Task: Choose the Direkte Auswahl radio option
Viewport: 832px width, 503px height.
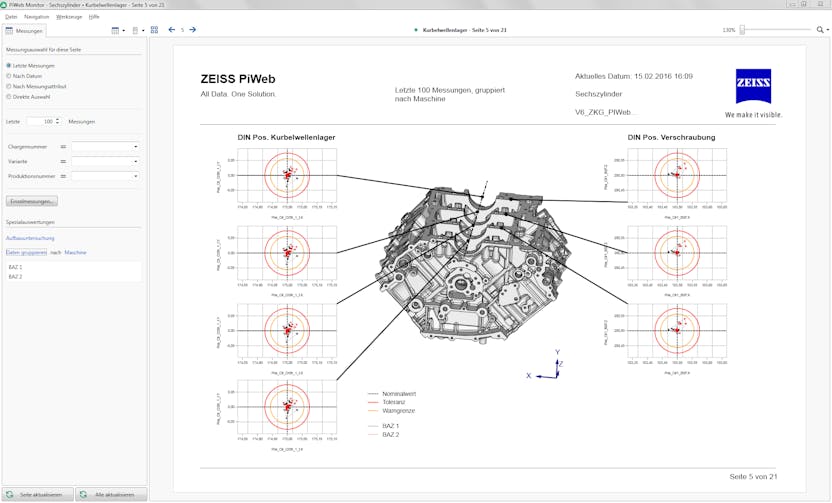Action: (x=9, y=97)
